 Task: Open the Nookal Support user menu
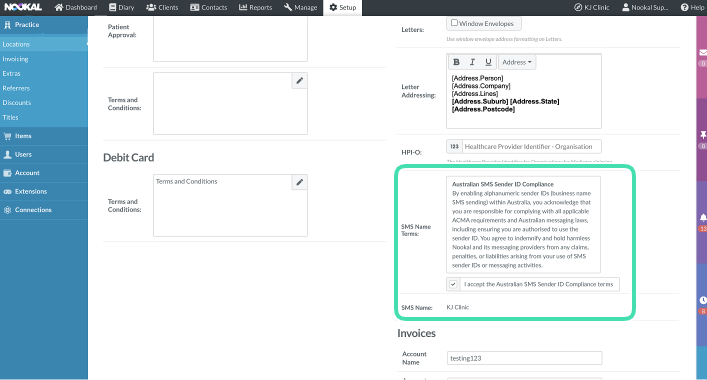[645, 7]
